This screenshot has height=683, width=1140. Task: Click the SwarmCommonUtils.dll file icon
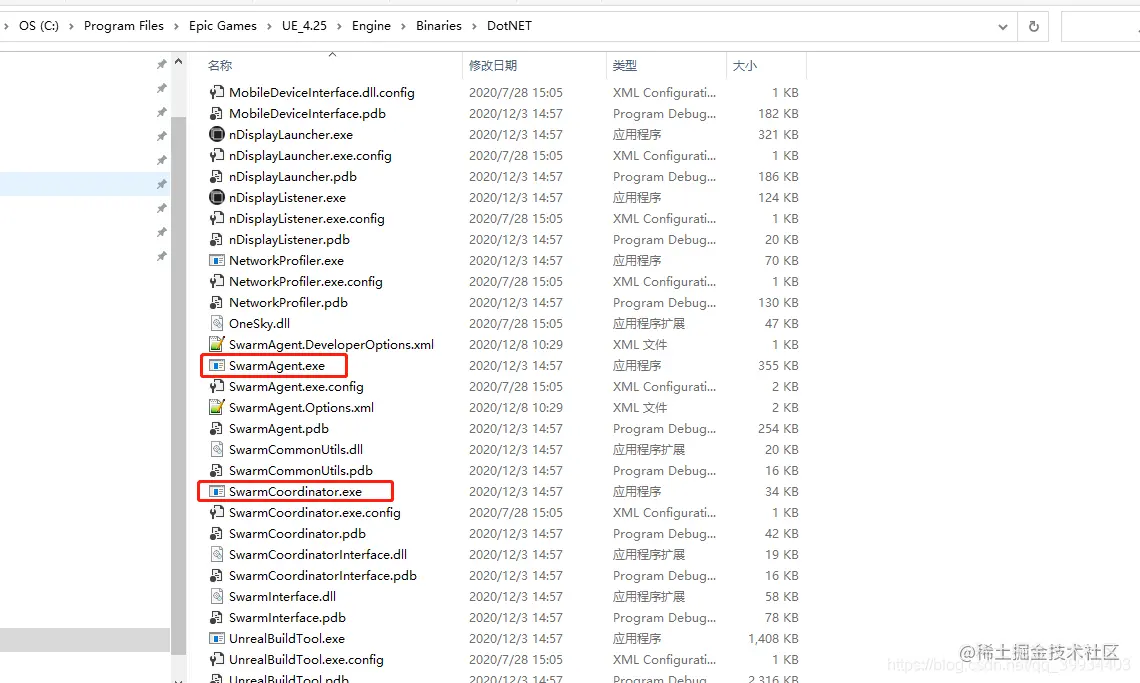tap(216, 450)
